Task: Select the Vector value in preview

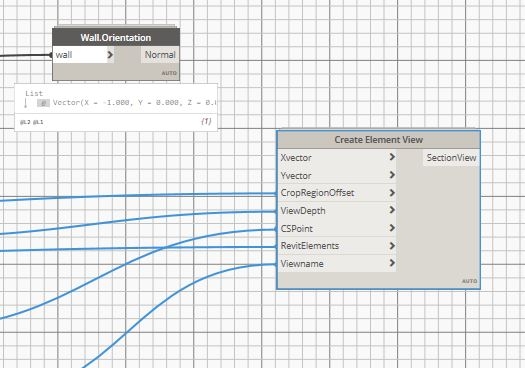Action: (x=134, y=103)
